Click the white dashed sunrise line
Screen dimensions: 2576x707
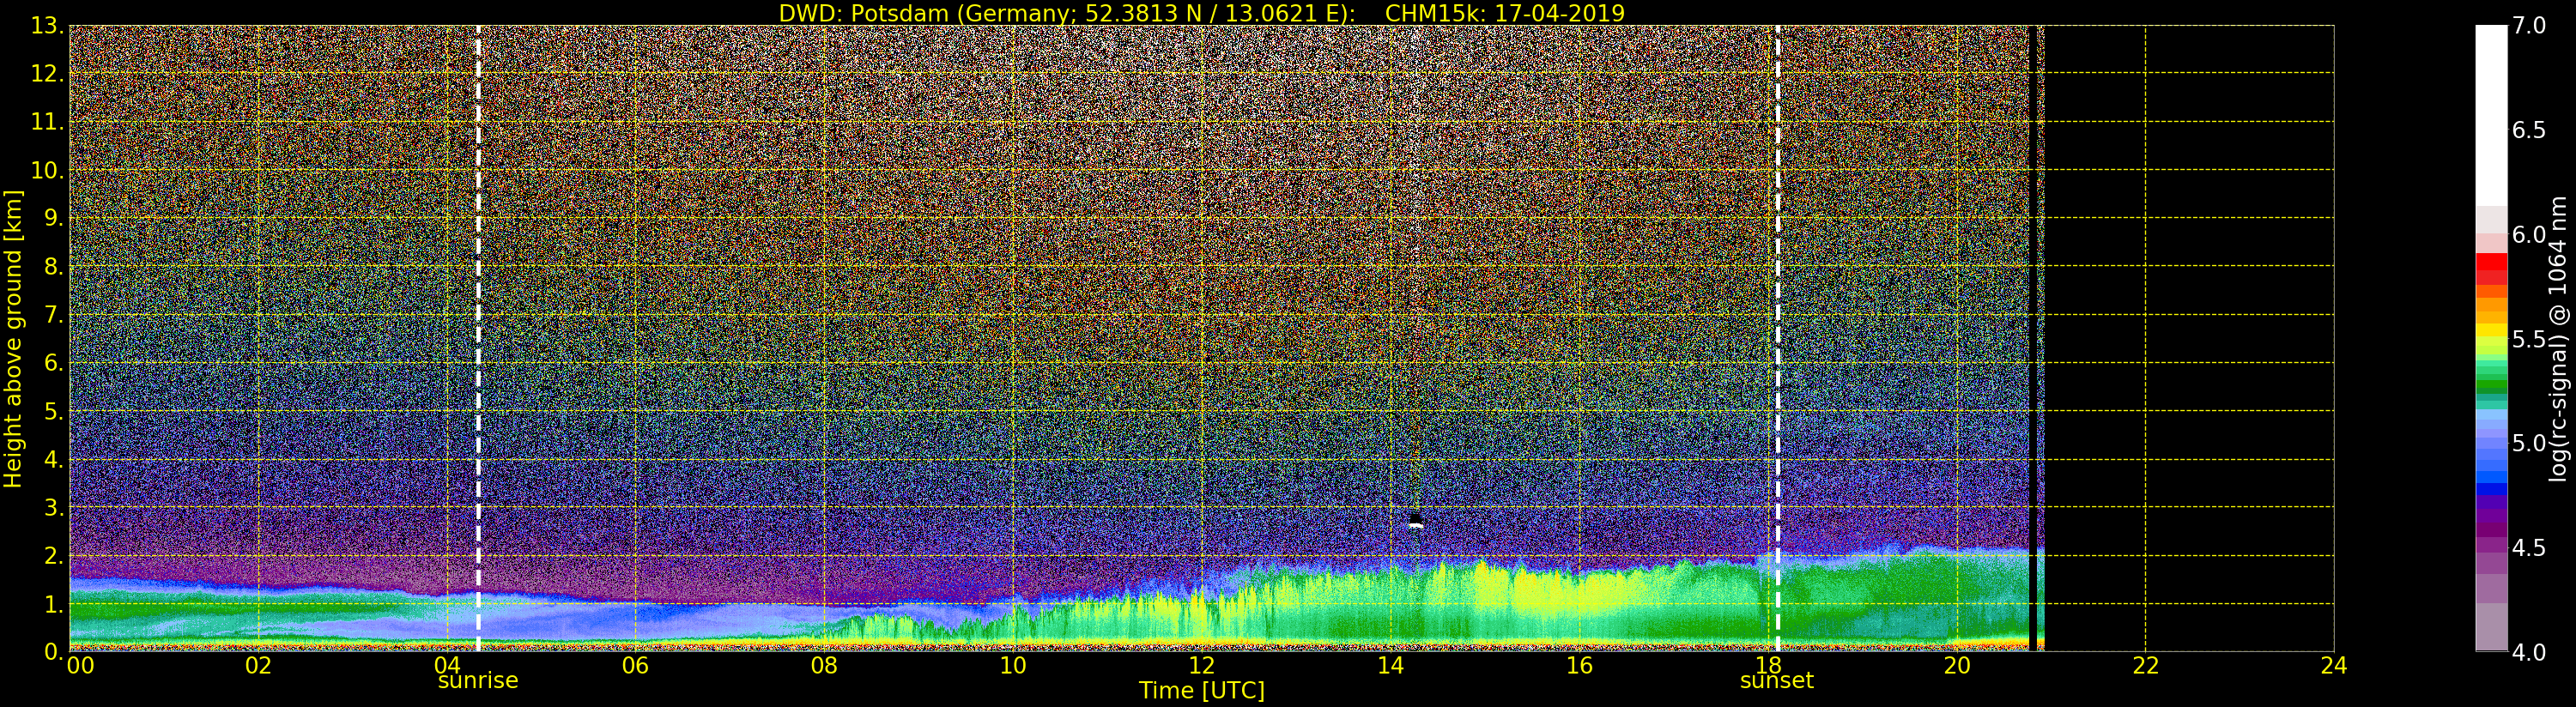478,339
